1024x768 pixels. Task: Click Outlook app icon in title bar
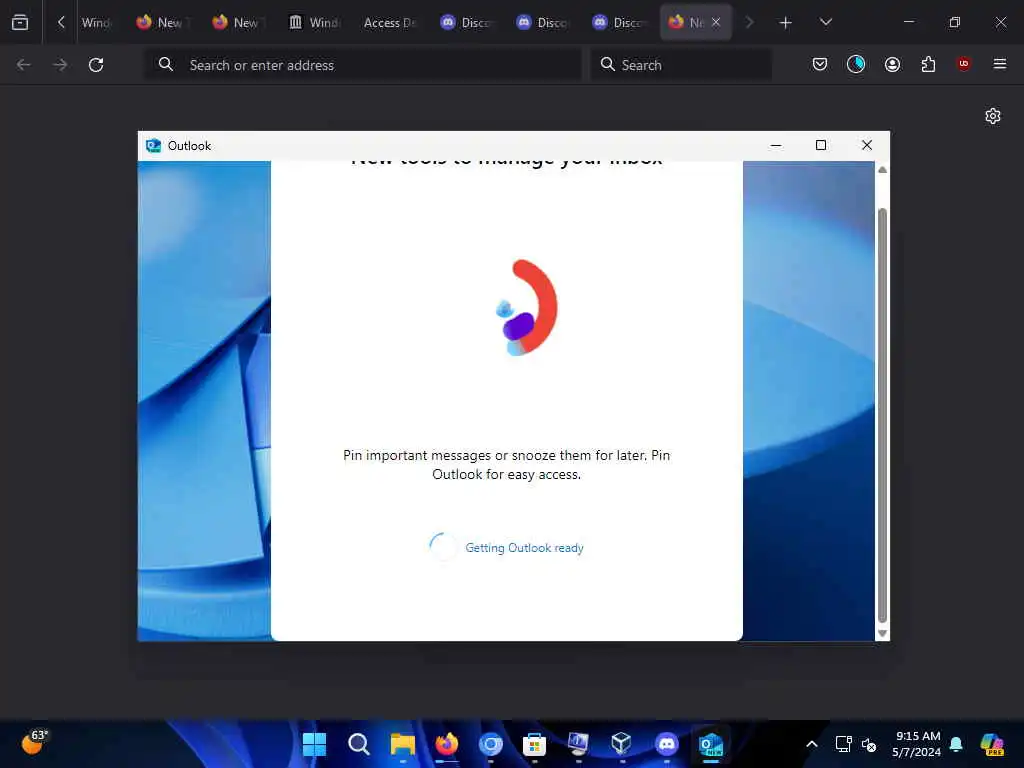pyautogui.click(x=153, y=146)
